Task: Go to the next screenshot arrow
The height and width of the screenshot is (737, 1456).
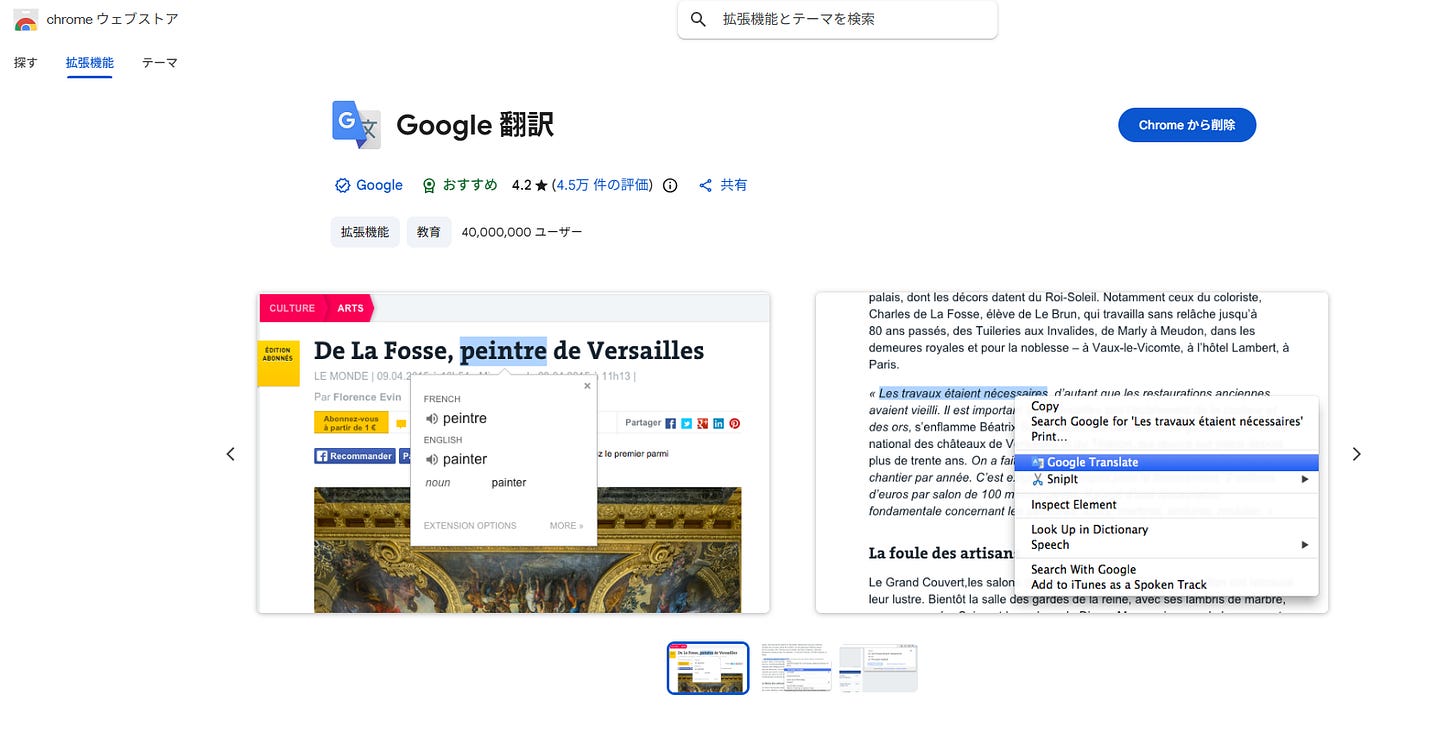Action: [1356, 454]
